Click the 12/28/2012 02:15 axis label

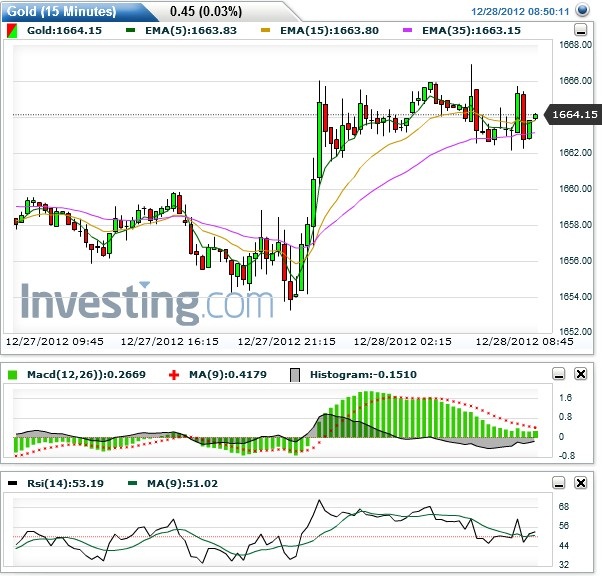[402, 341]
